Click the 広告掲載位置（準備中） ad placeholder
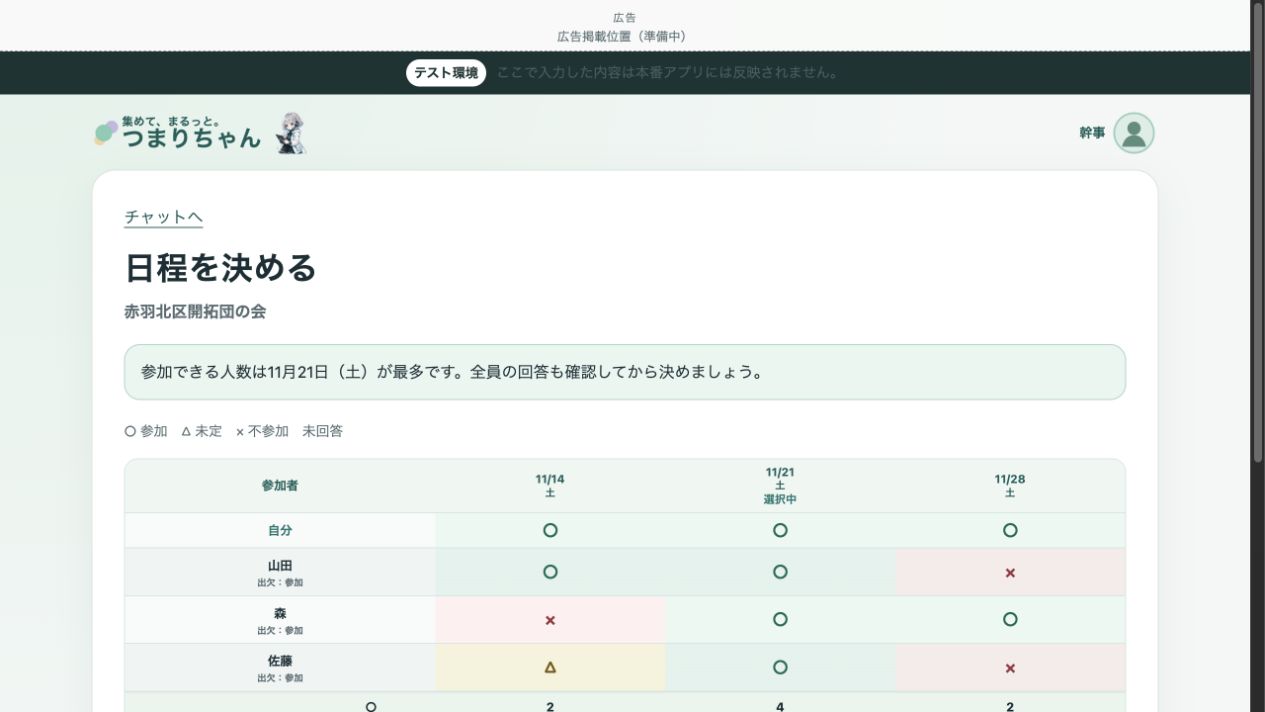Image resolution: width=1265 pixels, height=712 pixels. coord(624,36)
